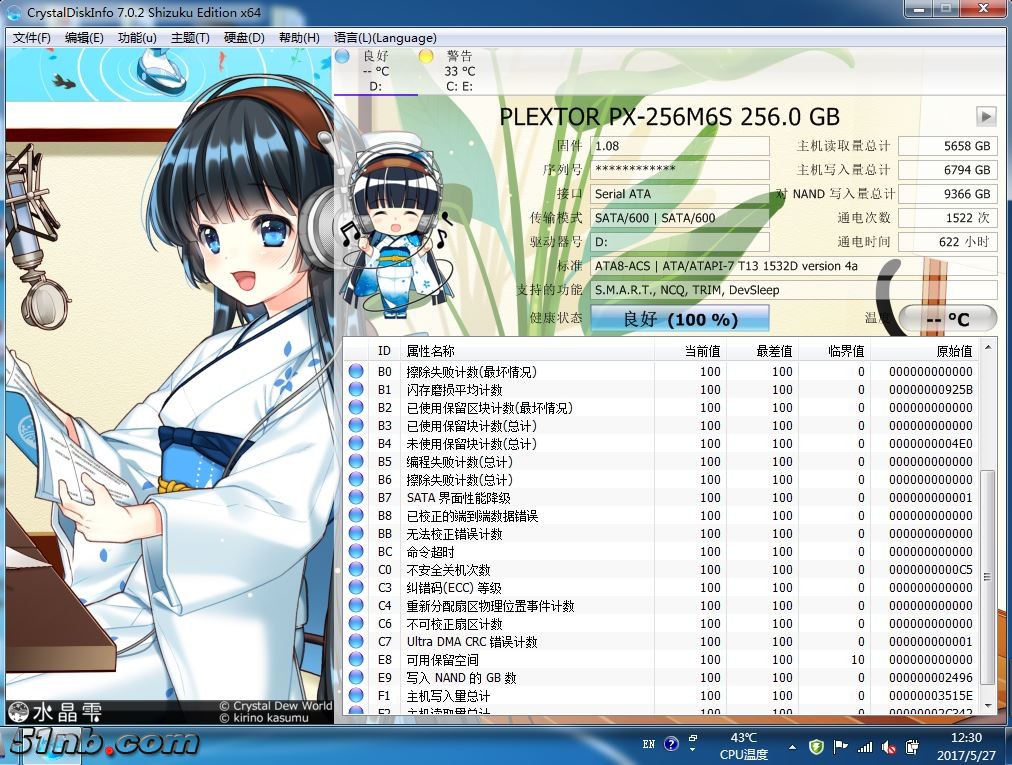Go to next disk with arrow button
Screen dimensions: 1012x765
986,117
